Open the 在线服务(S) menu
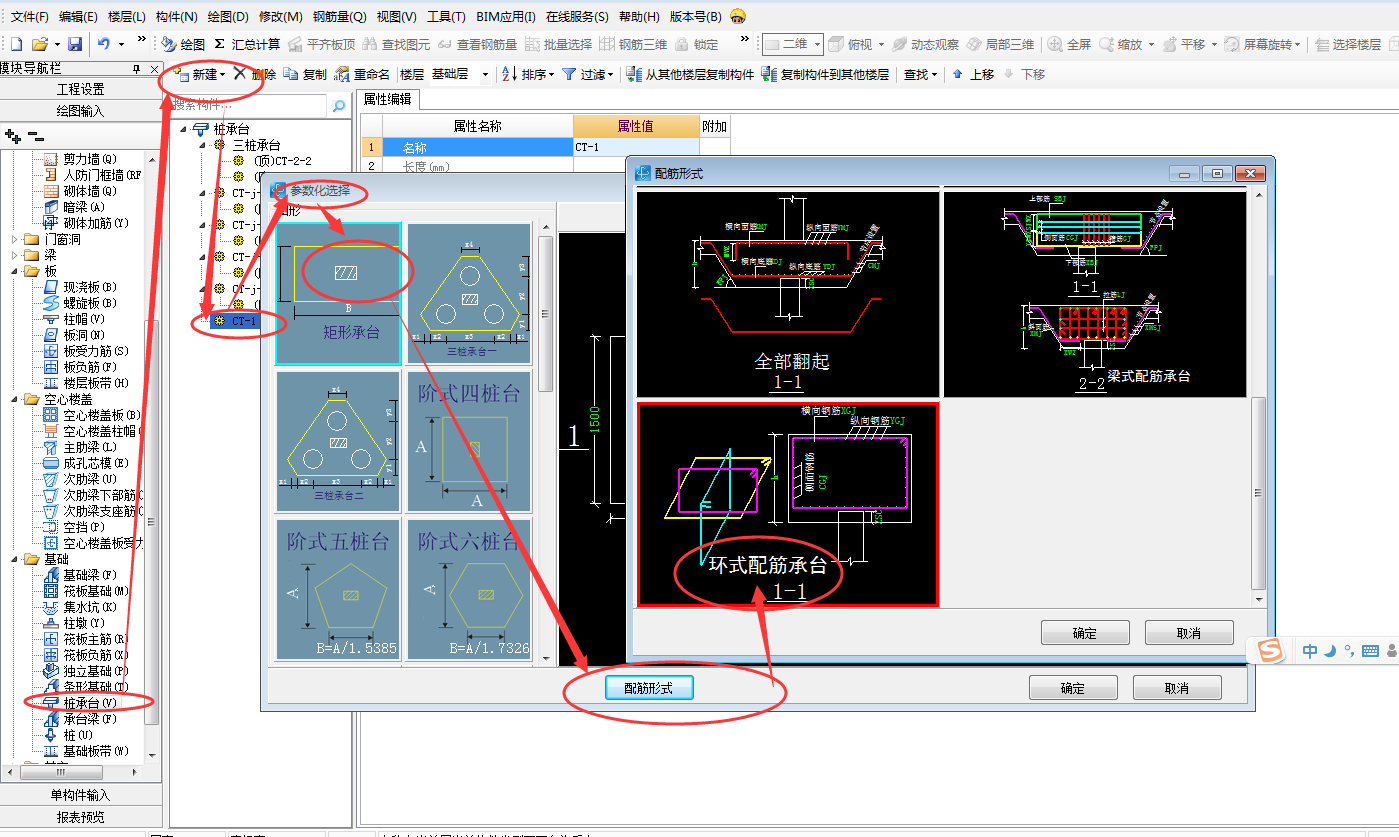The width and height of the screenshot is (1399, 837). 577,16
